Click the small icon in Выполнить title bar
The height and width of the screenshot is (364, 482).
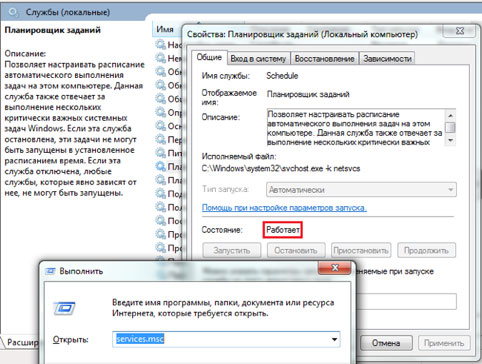(x=50, y=271)
